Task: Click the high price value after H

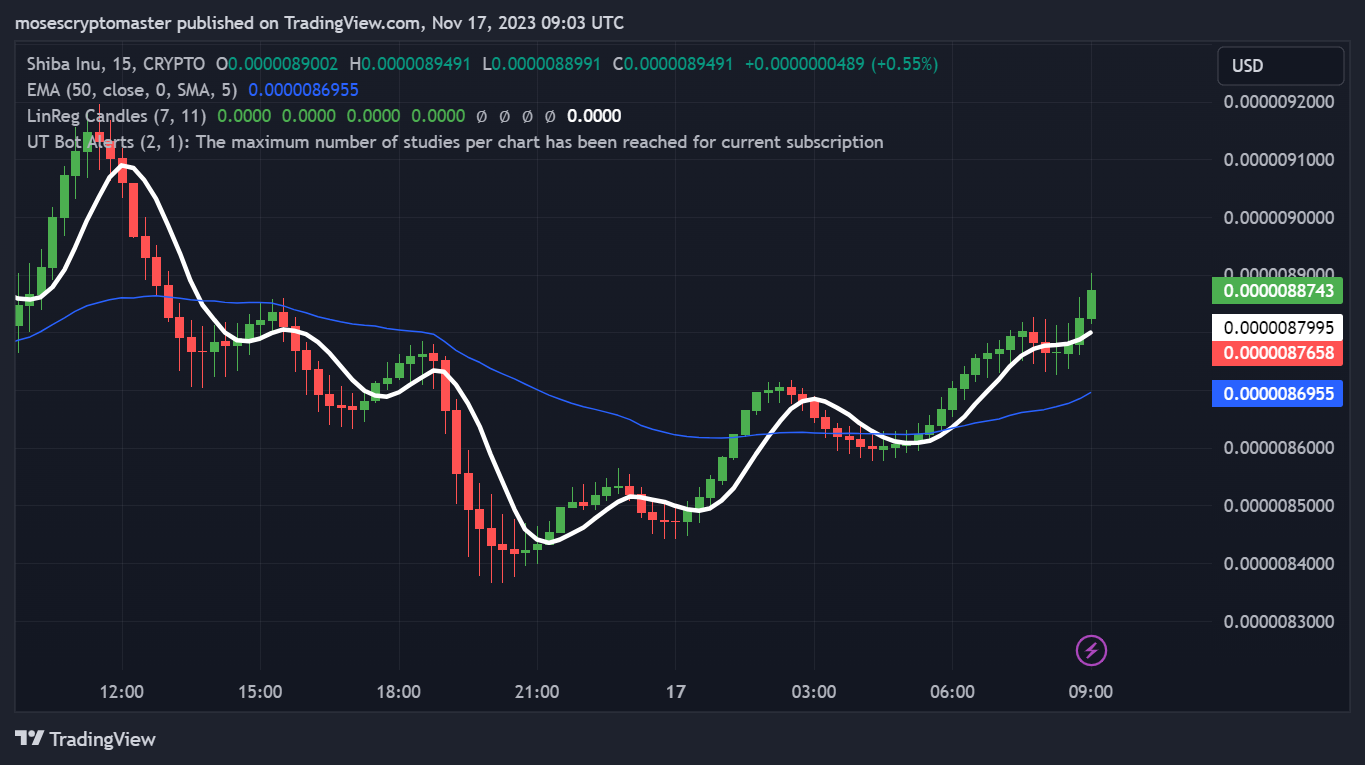Action: [x=416, y=63]
